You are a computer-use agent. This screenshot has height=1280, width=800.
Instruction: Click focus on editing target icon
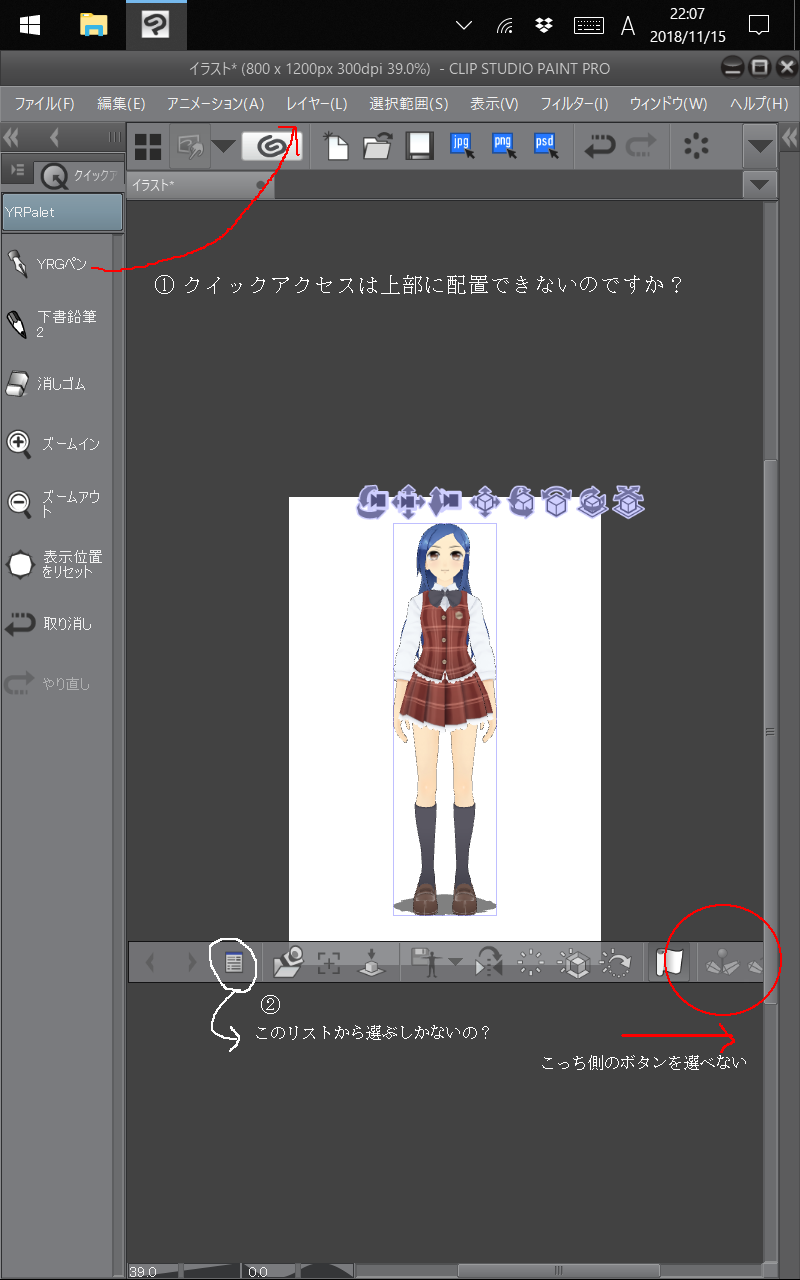(329, 963)
